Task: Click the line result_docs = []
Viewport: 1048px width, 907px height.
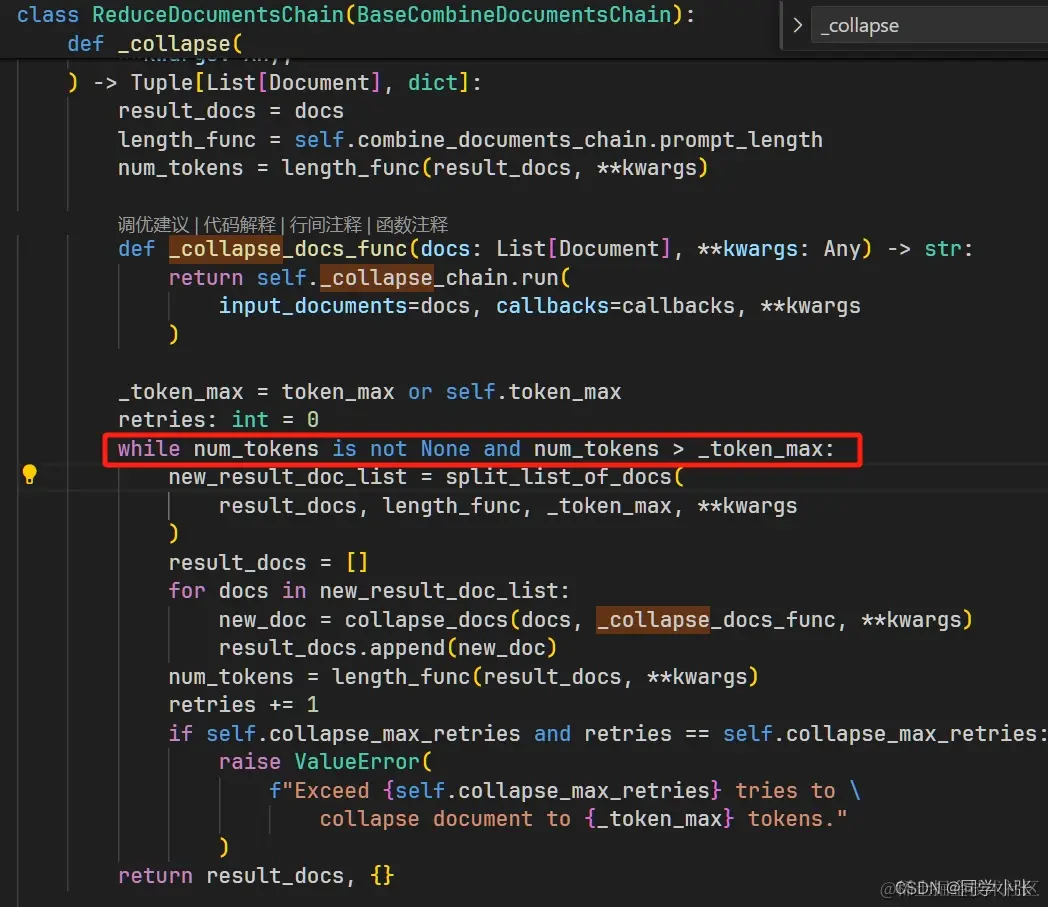Action: click(x=268, y=563)
